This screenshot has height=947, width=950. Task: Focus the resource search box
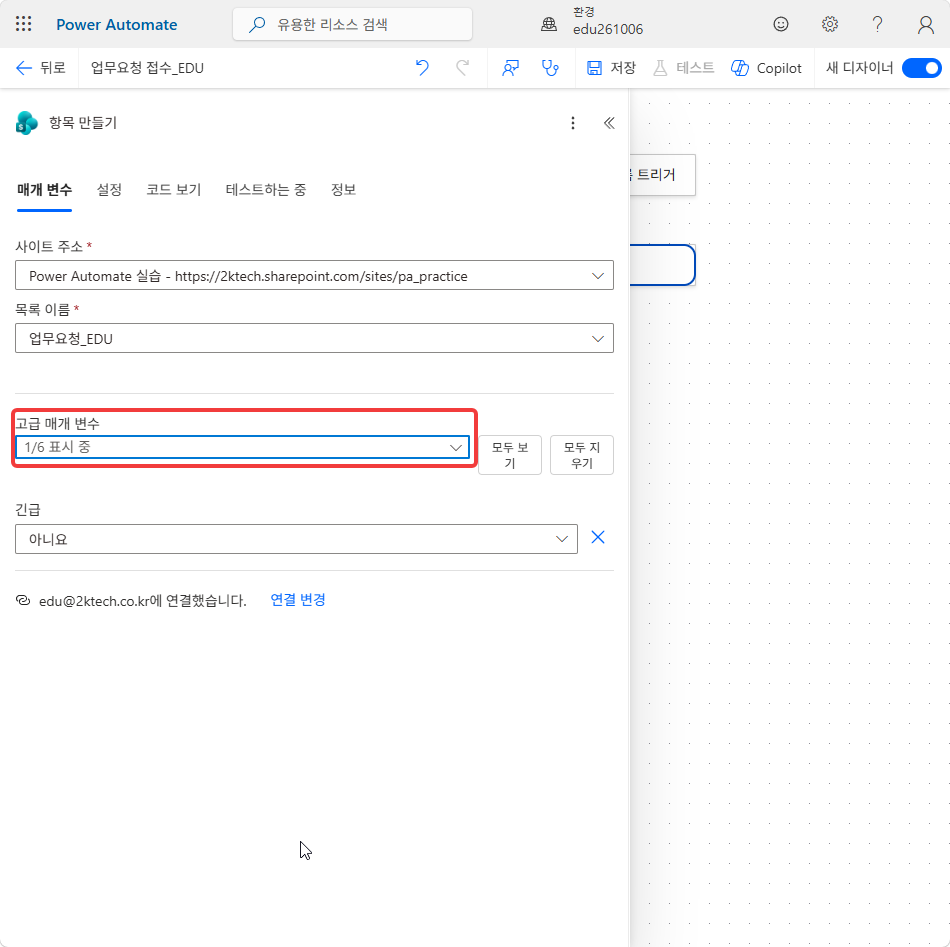[352, 24]
